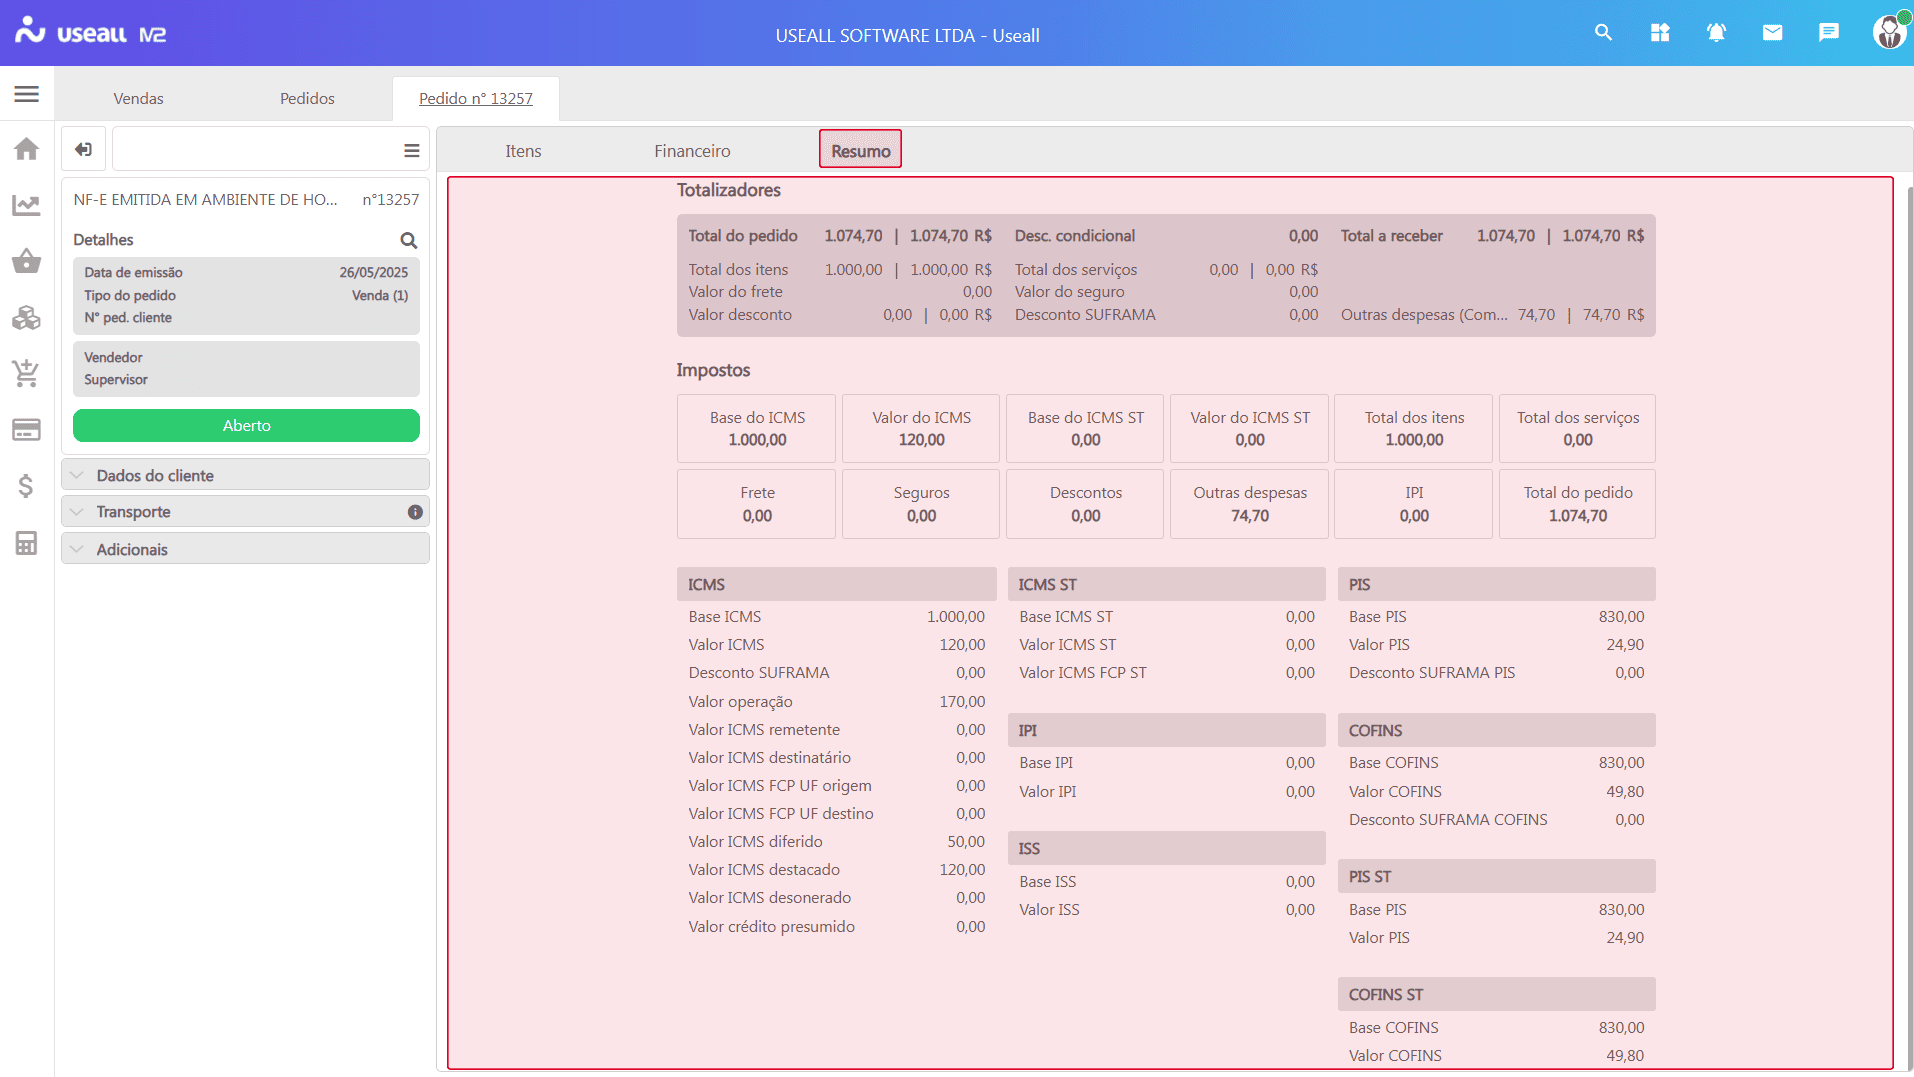Screen dimensions: 1914x1077
Task: Click the dollar sign financial icon
Action: [27, 486]
